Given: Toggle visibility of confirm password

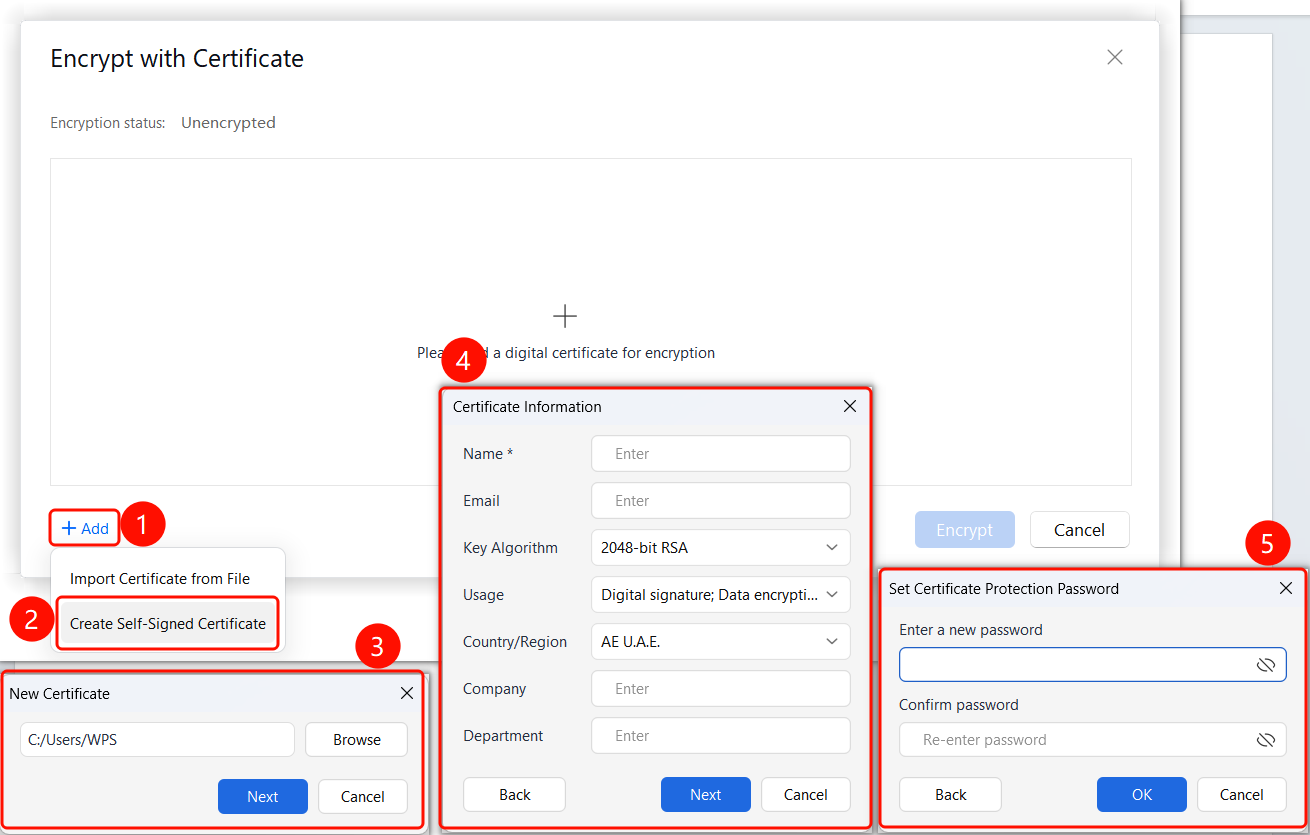Looking at the screenshot, I should click(x=1266, y=740).
